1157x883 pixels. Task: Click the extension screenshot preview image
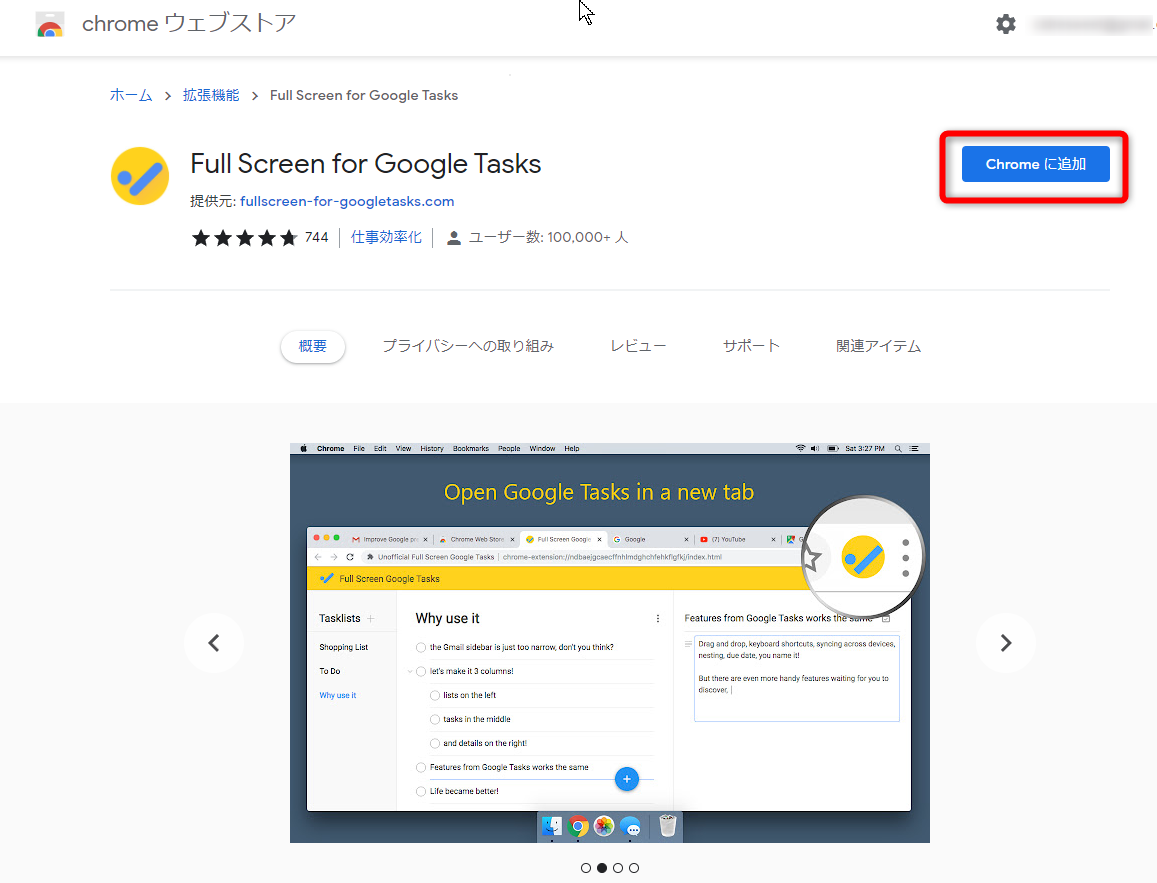pos(609,642)
